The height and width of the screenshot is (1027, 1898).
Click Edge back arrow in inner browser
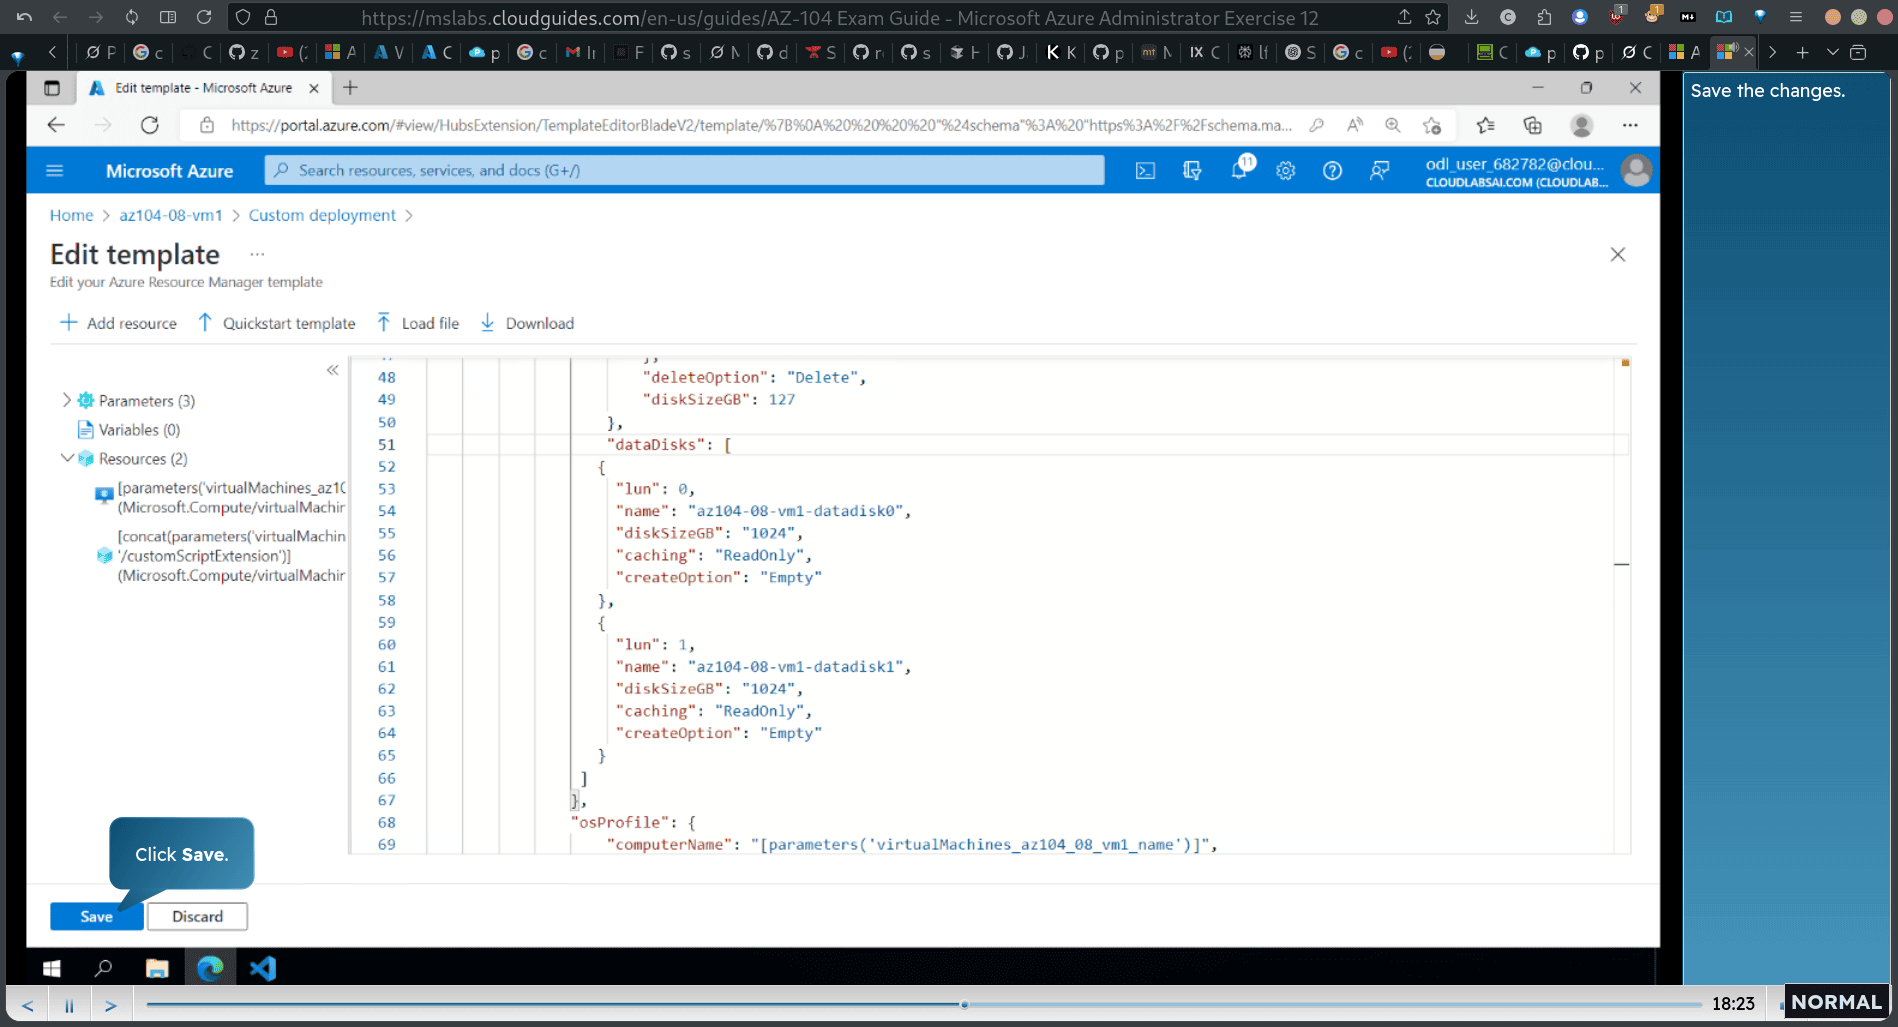[56, 125]
